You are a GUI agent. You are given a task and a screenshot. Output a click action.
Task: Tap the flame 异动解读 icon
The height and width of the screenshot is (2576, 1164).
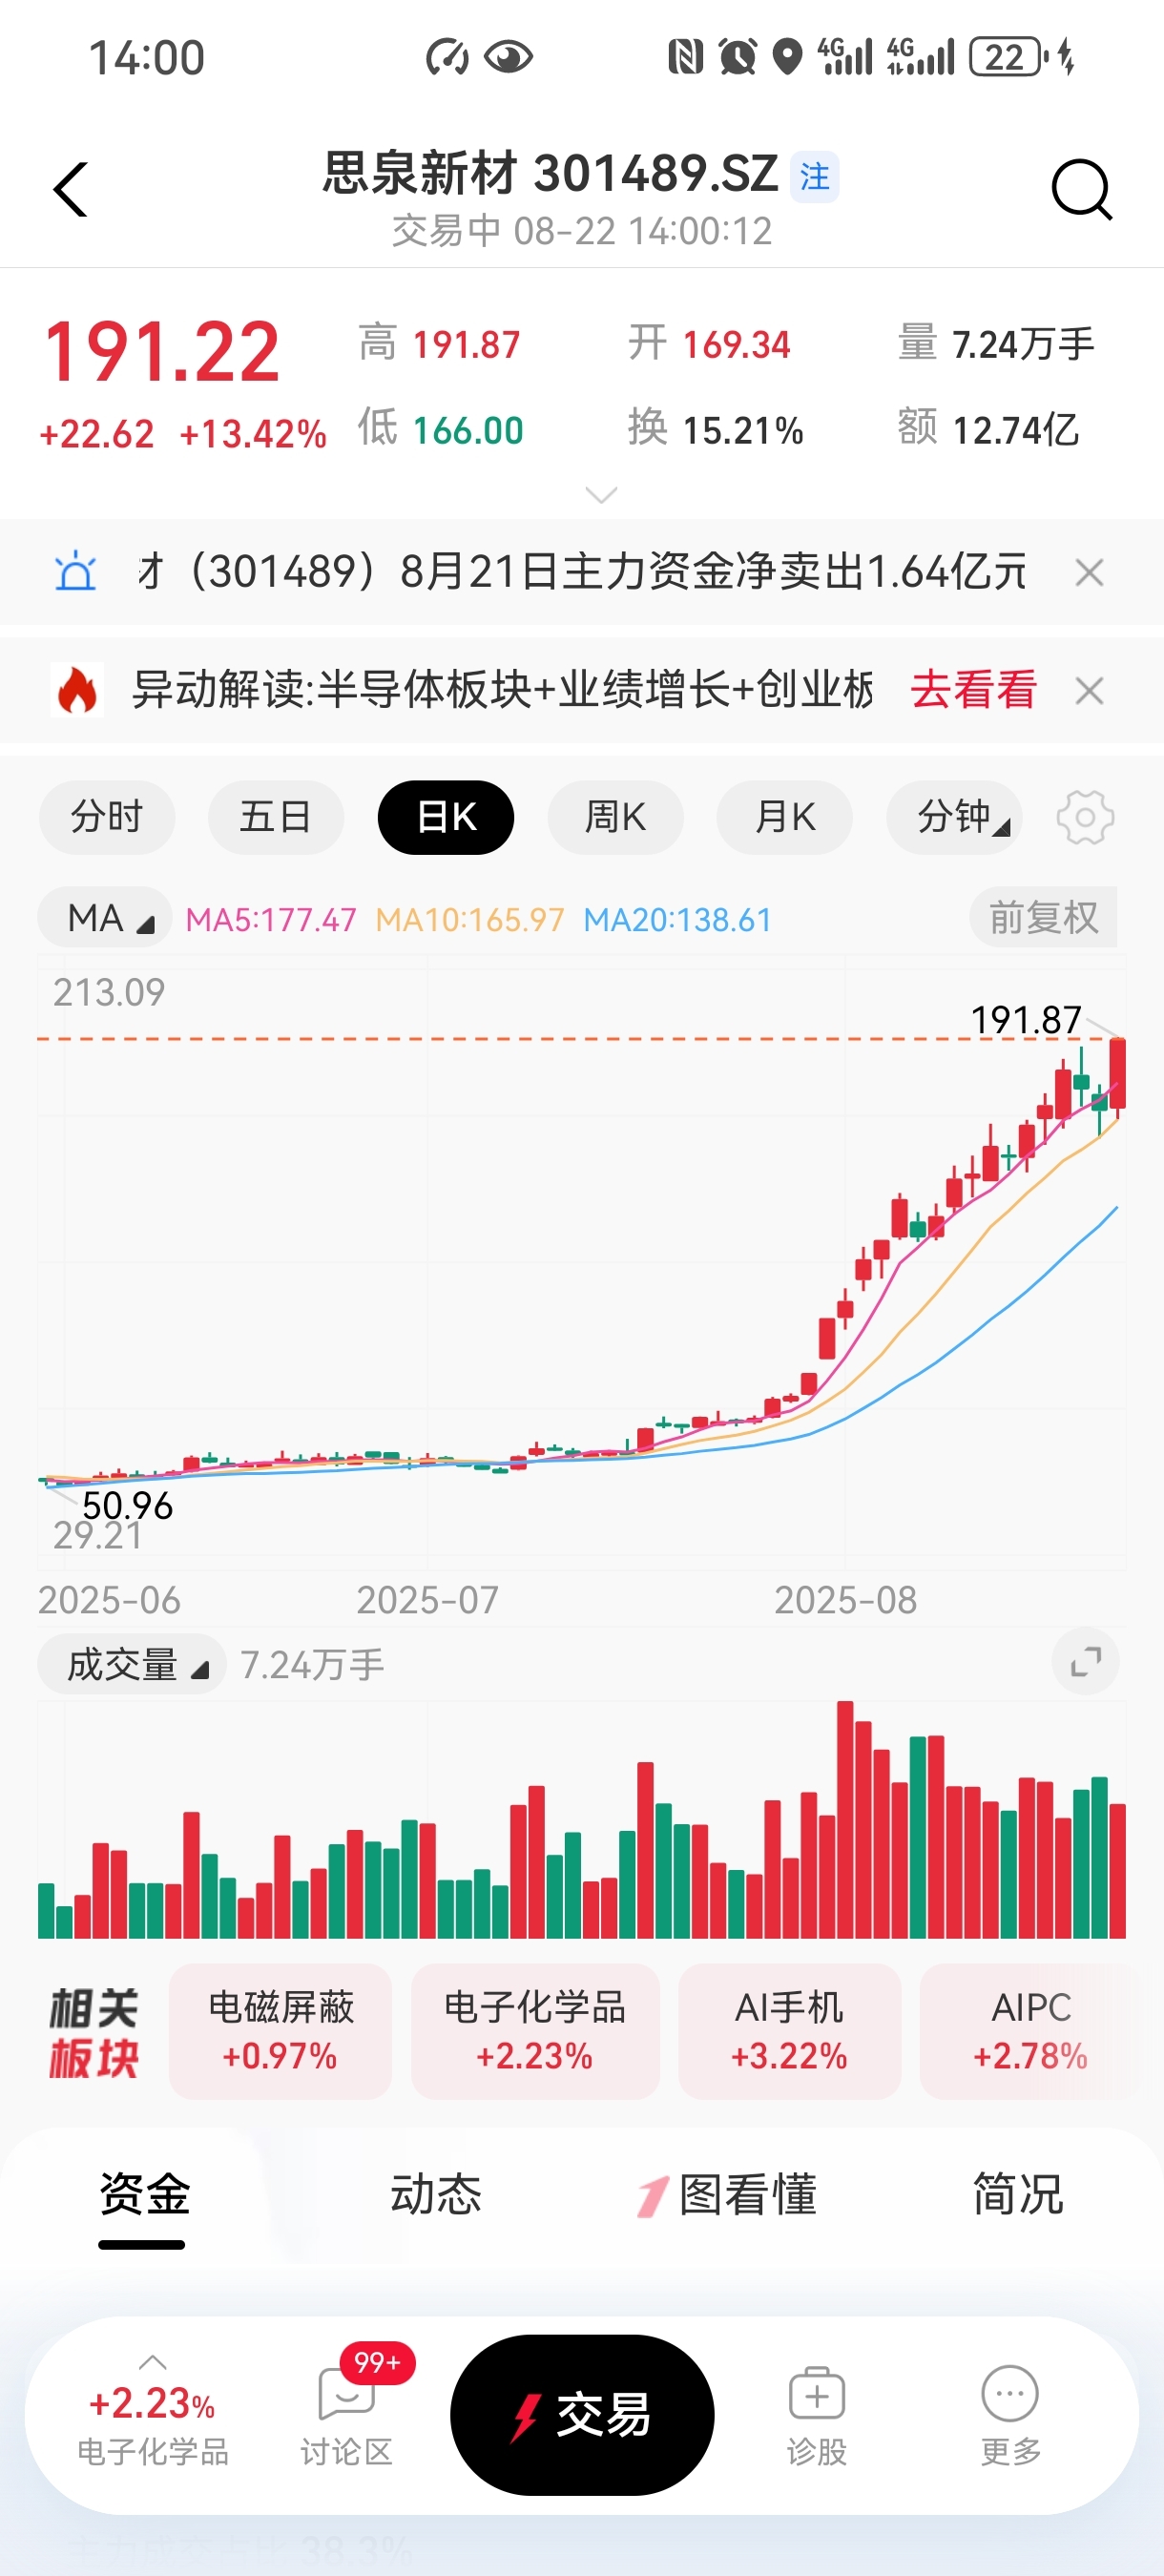pos(77,690)
